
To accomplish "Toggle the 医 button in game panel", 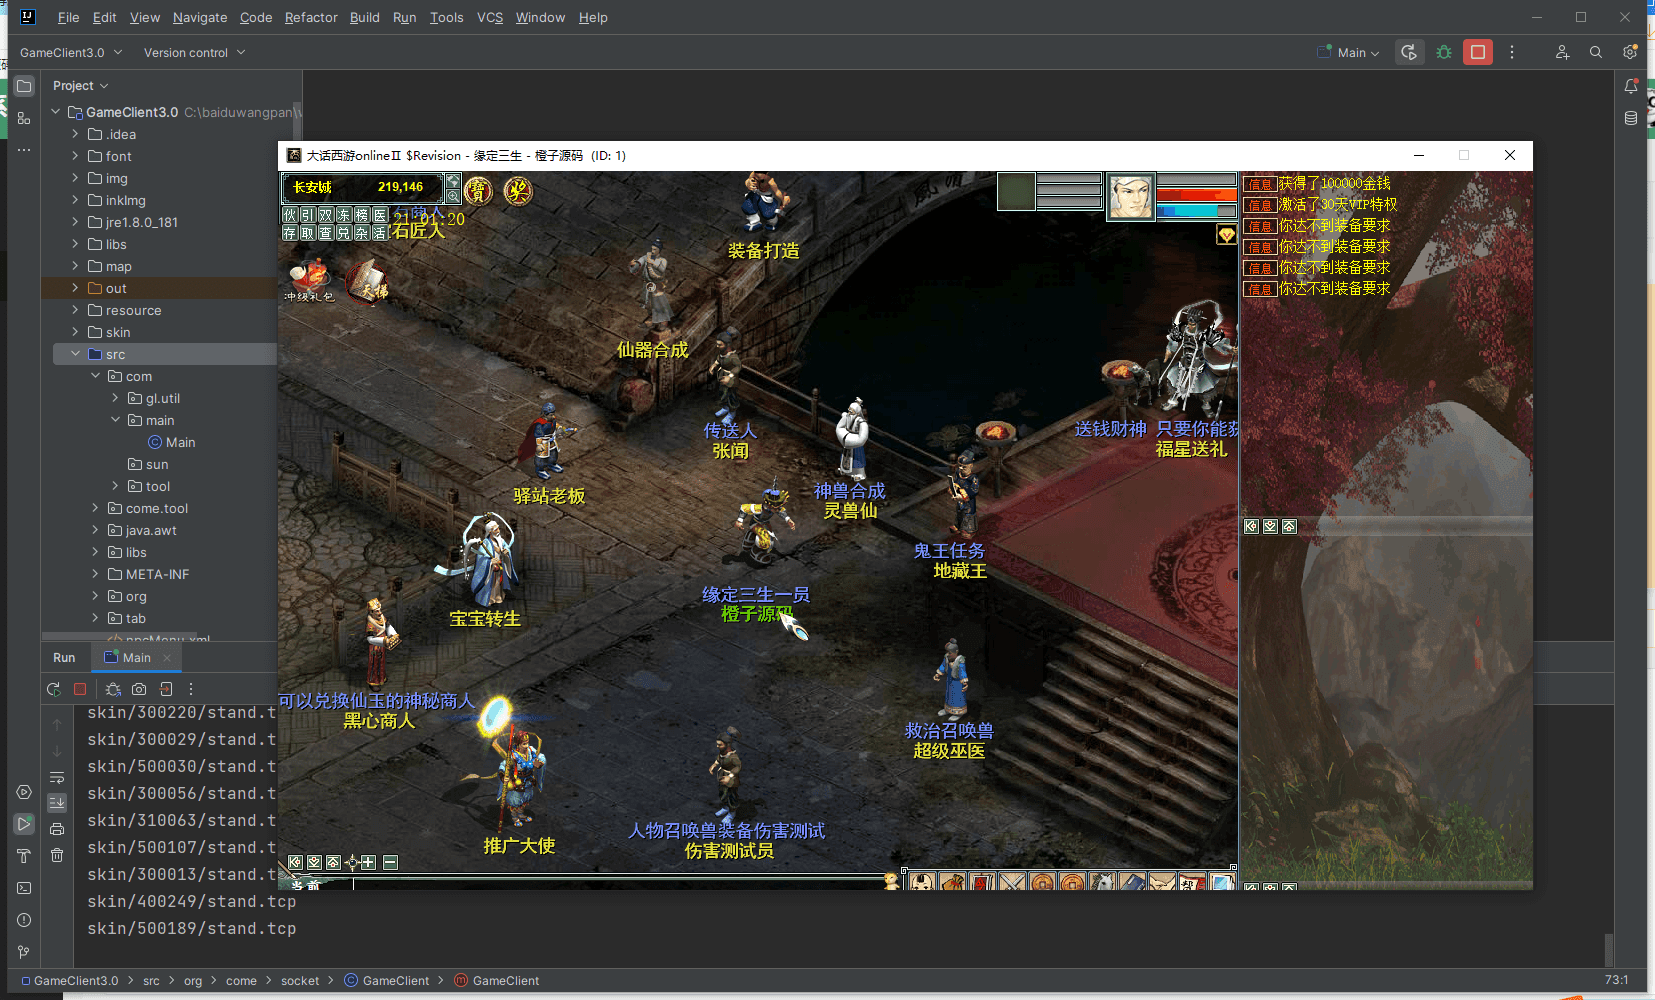I will tap(380, 215).
